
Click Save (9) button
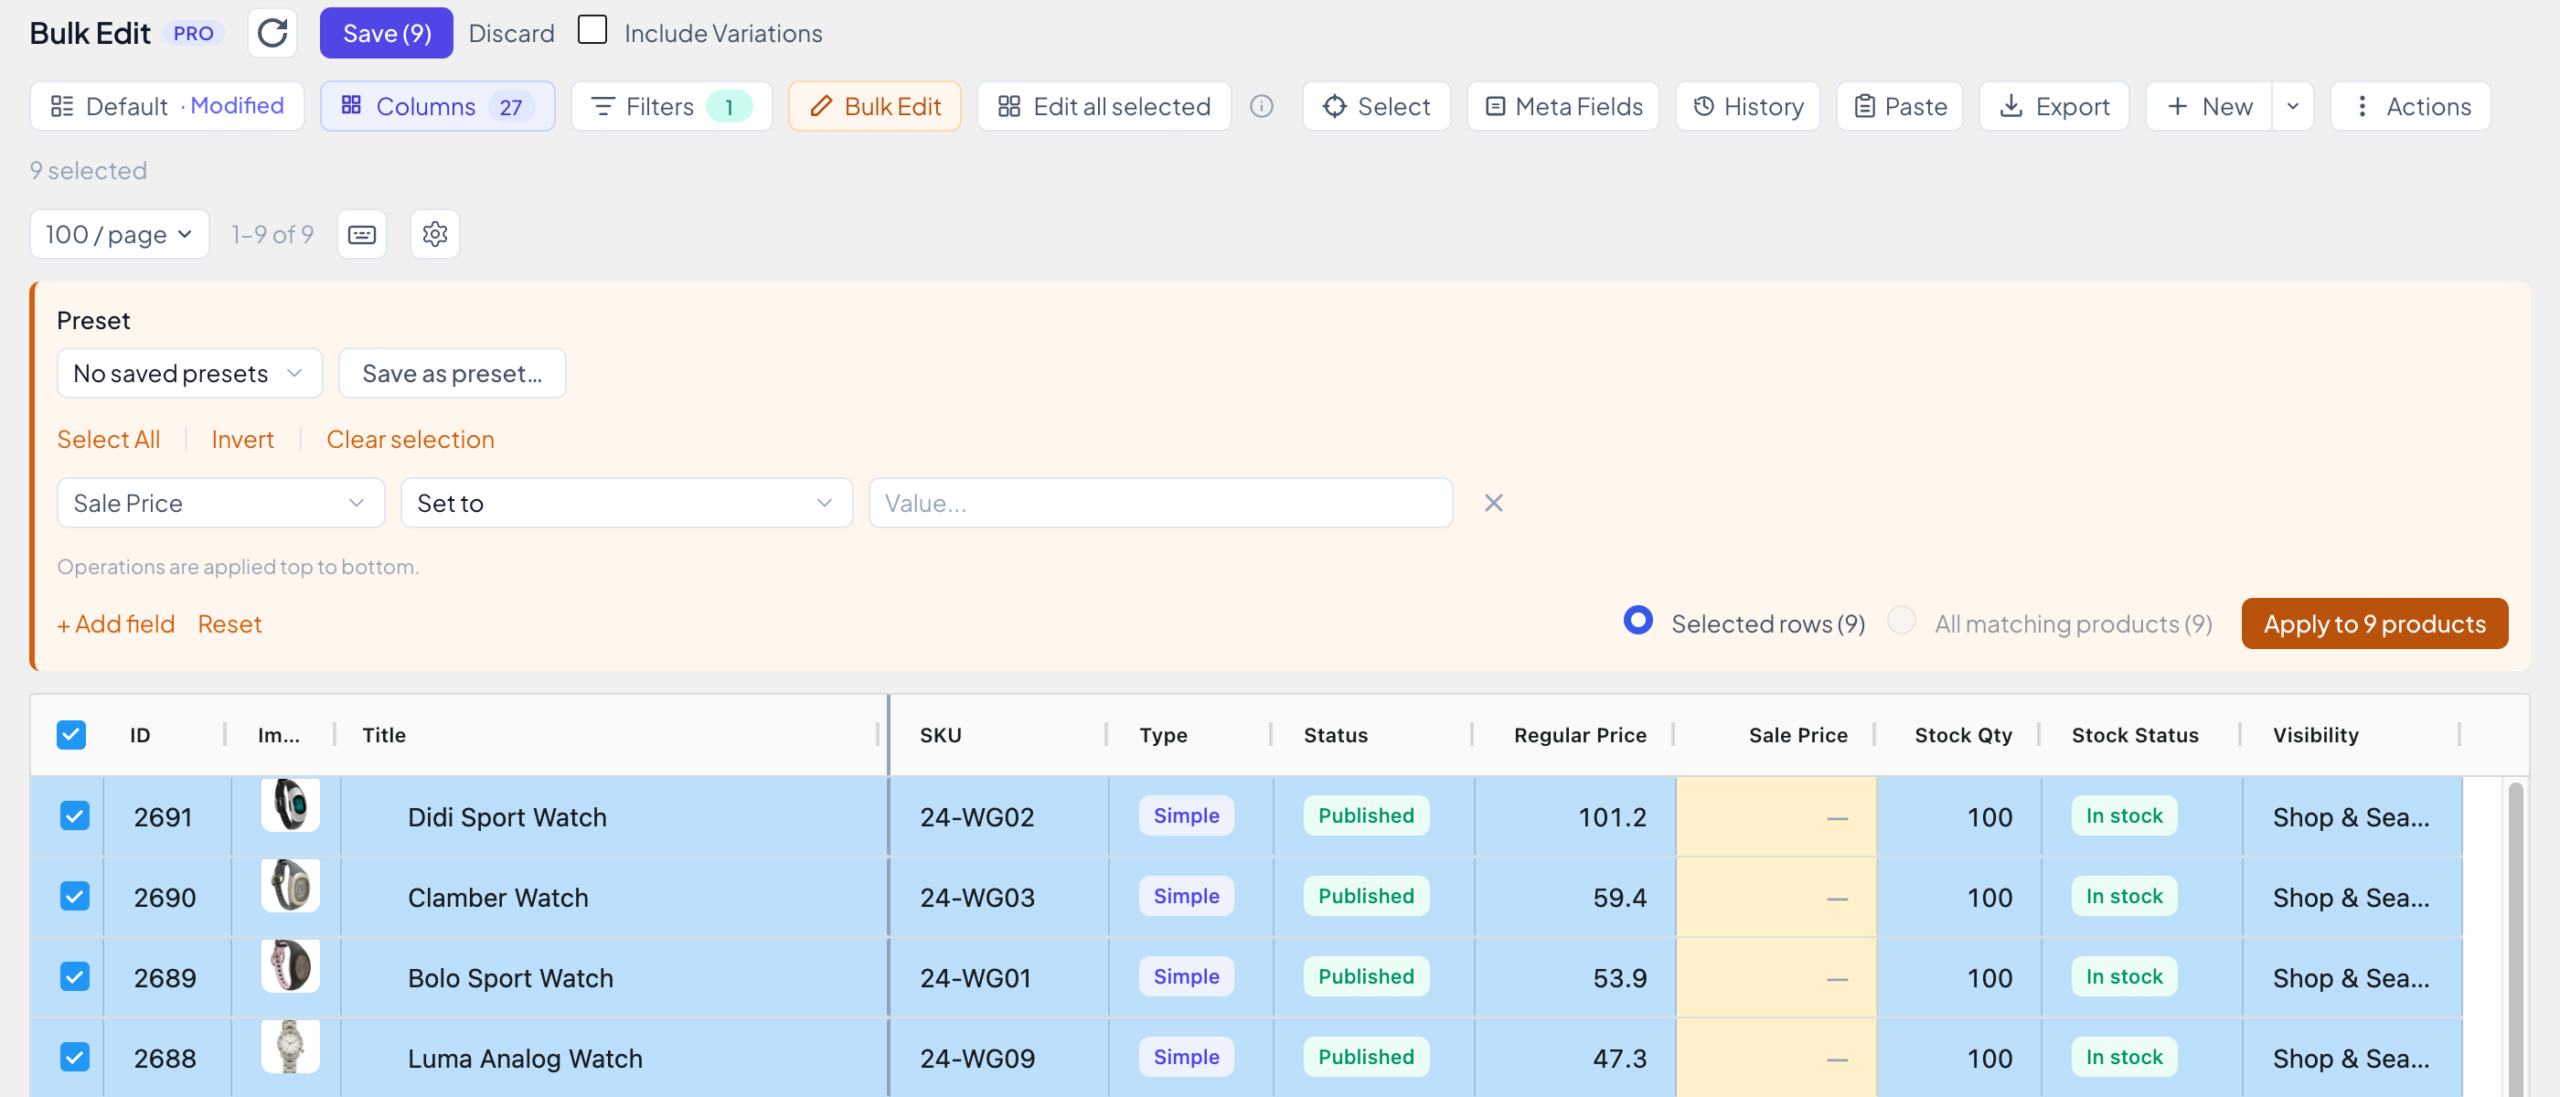tap(387, 33)
